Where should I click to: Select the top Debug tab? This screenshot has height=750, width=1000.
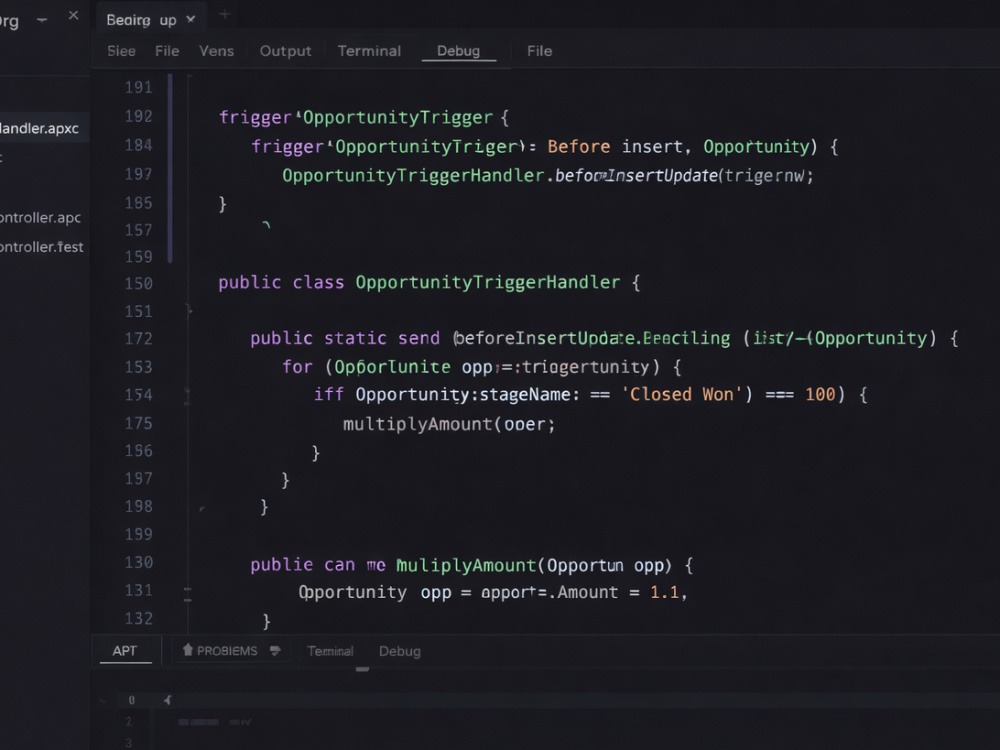click(459, 51)
